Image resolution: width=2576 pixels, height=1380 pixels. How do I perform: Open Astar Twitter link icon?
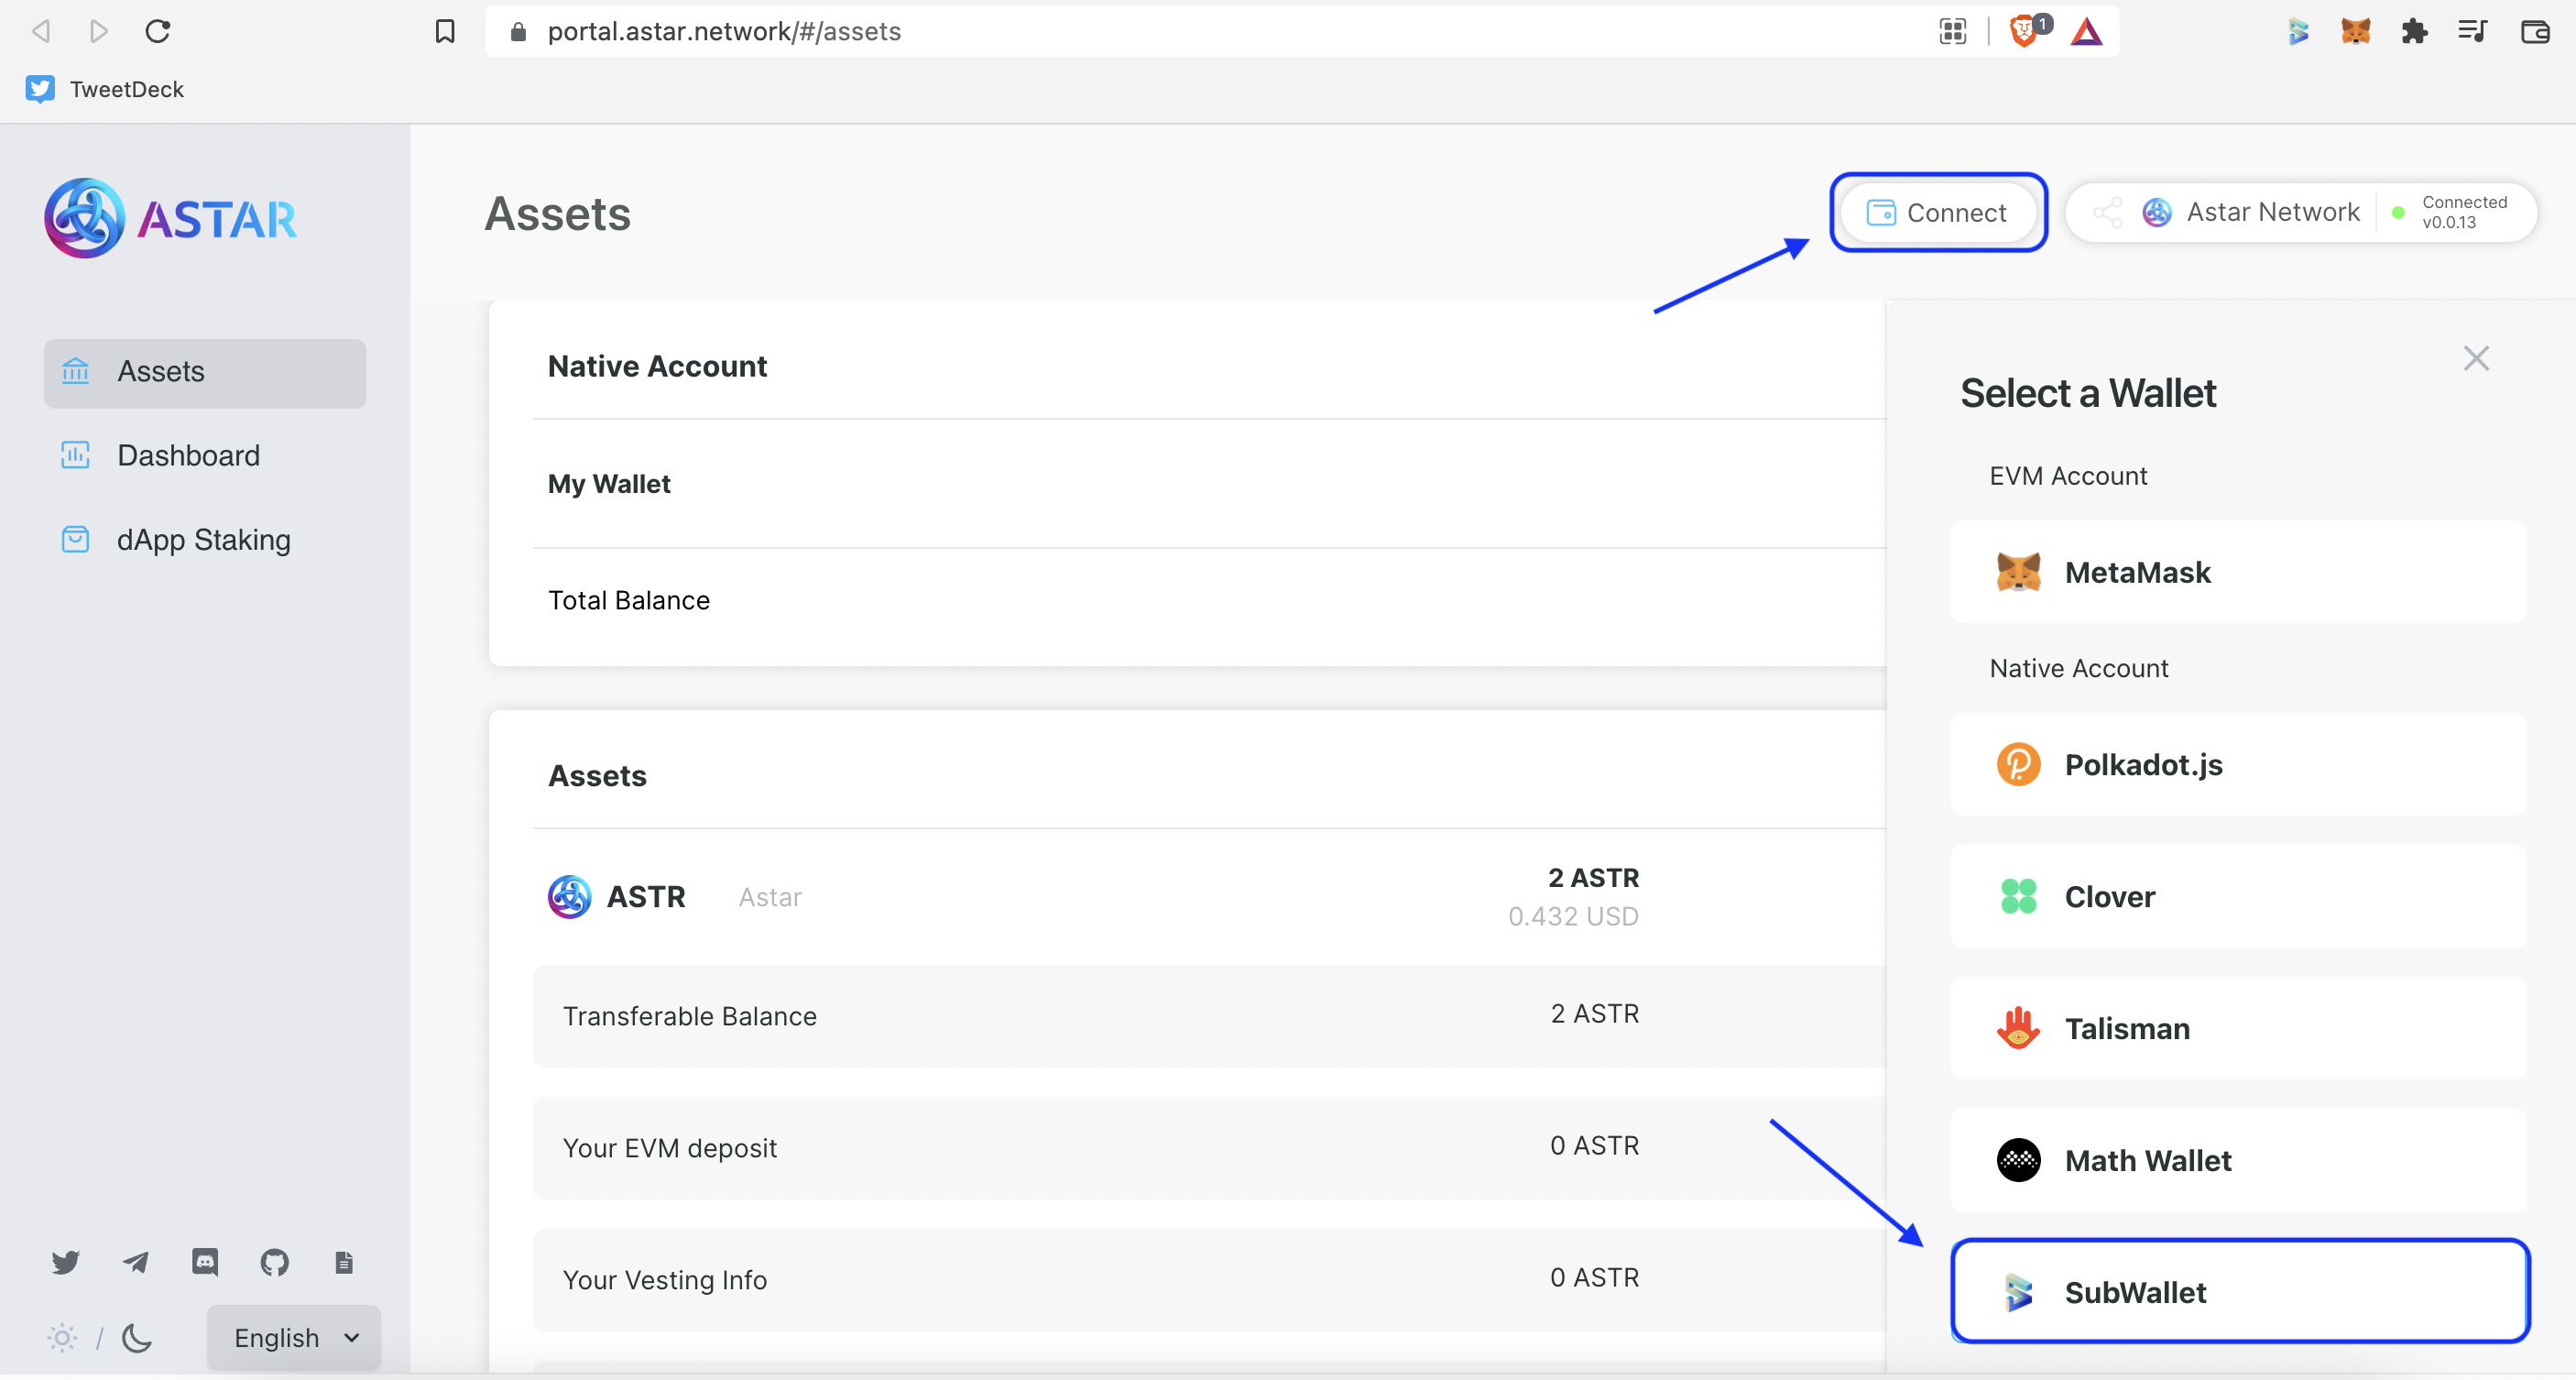[66, 1262]
